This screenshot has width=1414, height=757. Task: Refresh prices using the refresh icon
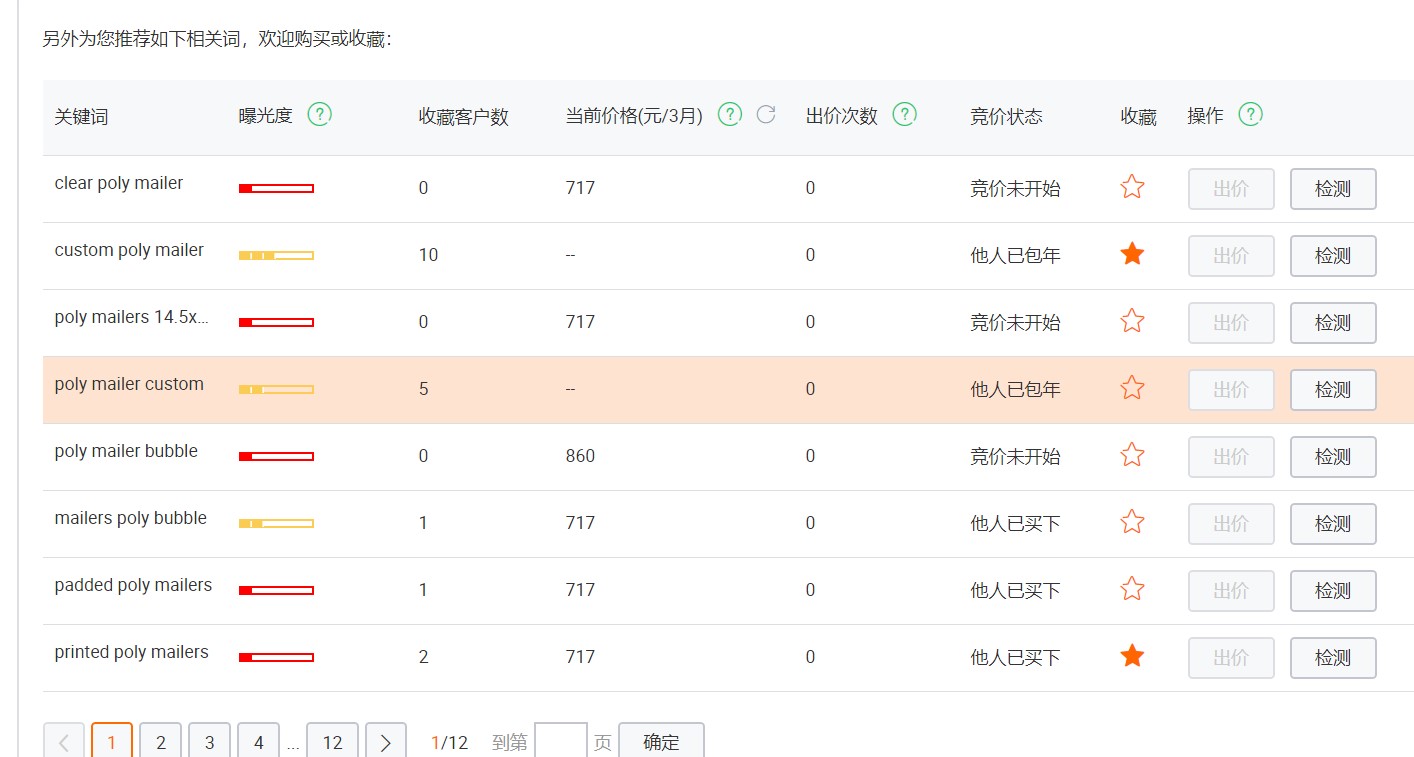[x=766, y=114]
